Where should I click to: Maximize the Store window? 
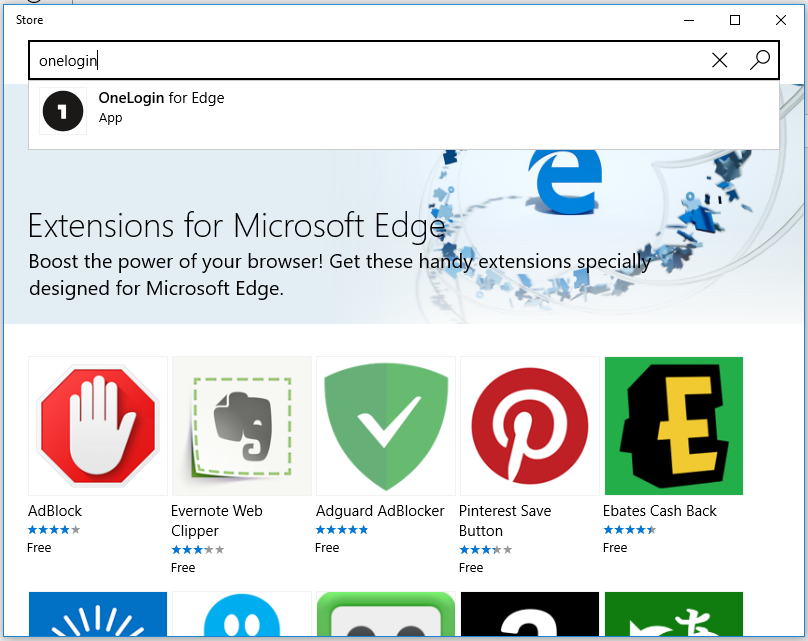pos(735,20)
